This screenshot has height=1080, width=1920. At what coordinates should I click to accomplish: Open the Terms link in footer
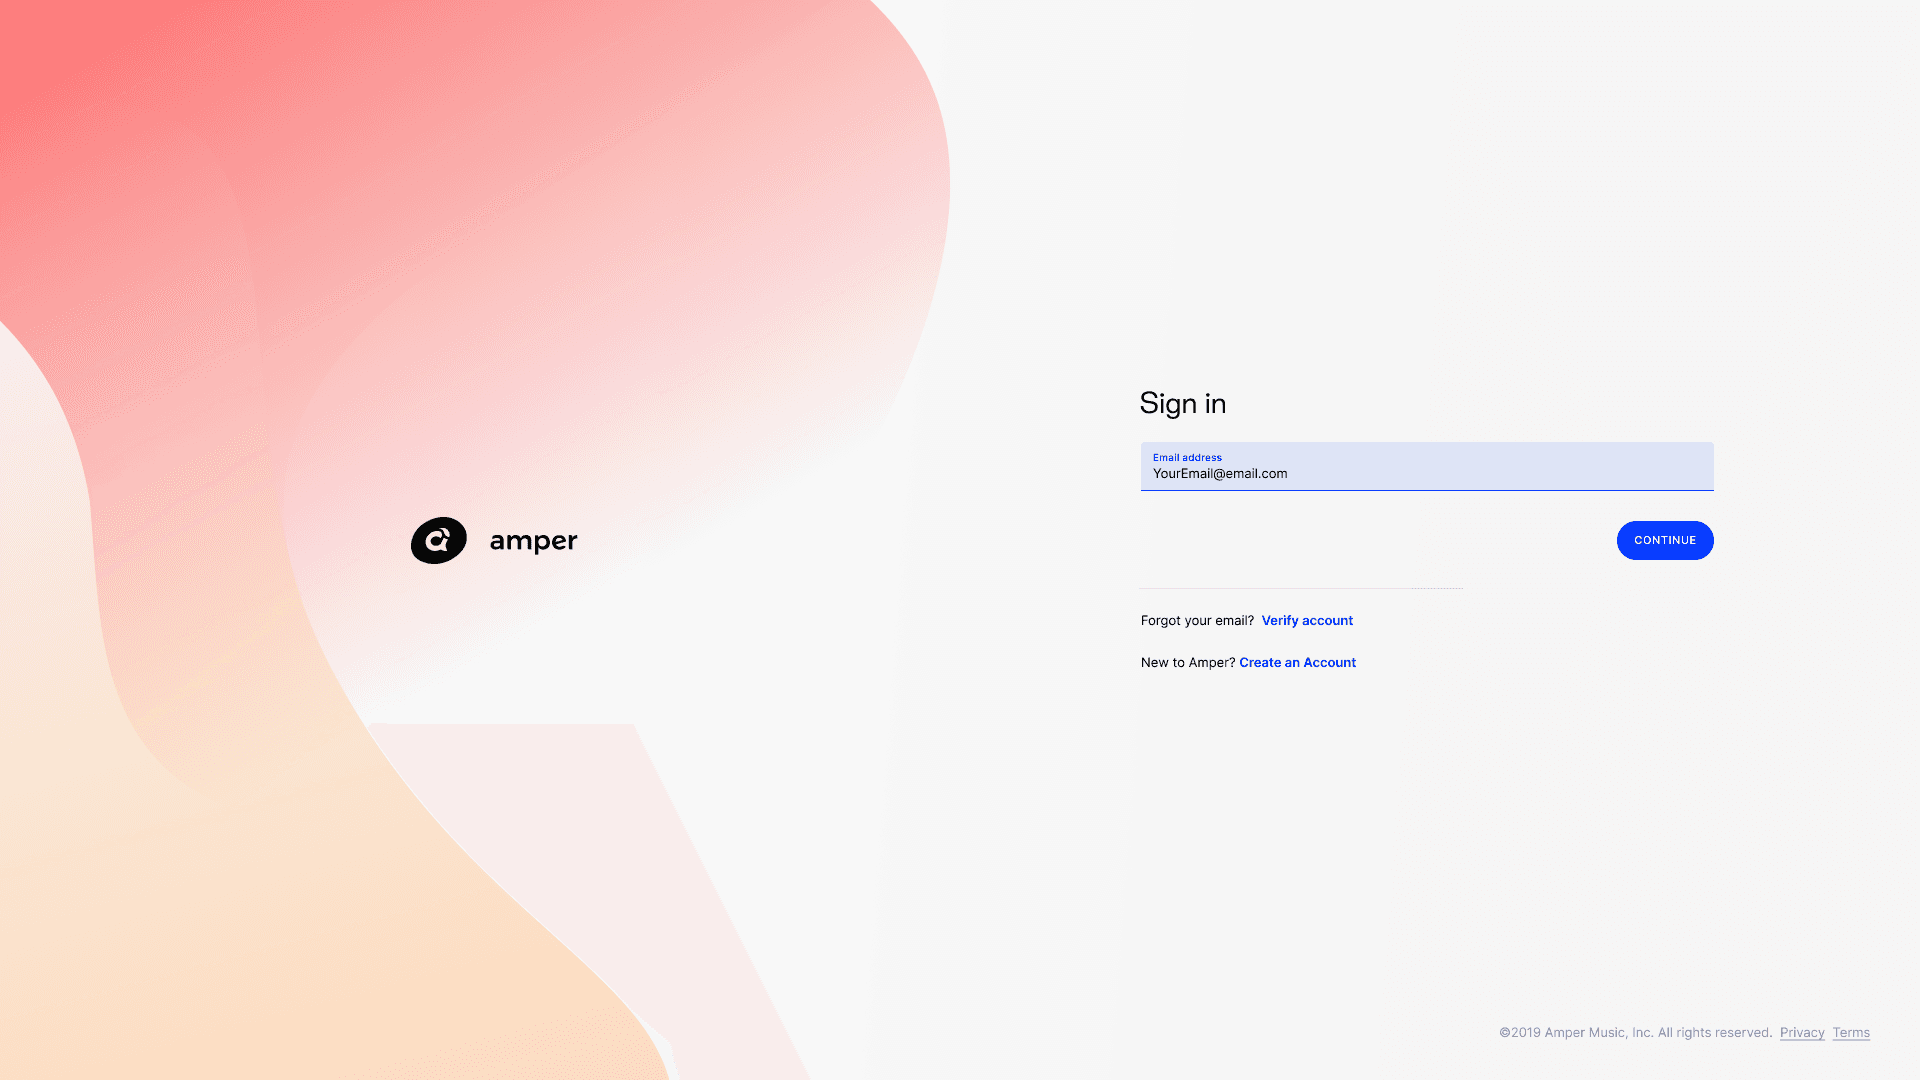pyautogui.click(x=1850, y=1033)
